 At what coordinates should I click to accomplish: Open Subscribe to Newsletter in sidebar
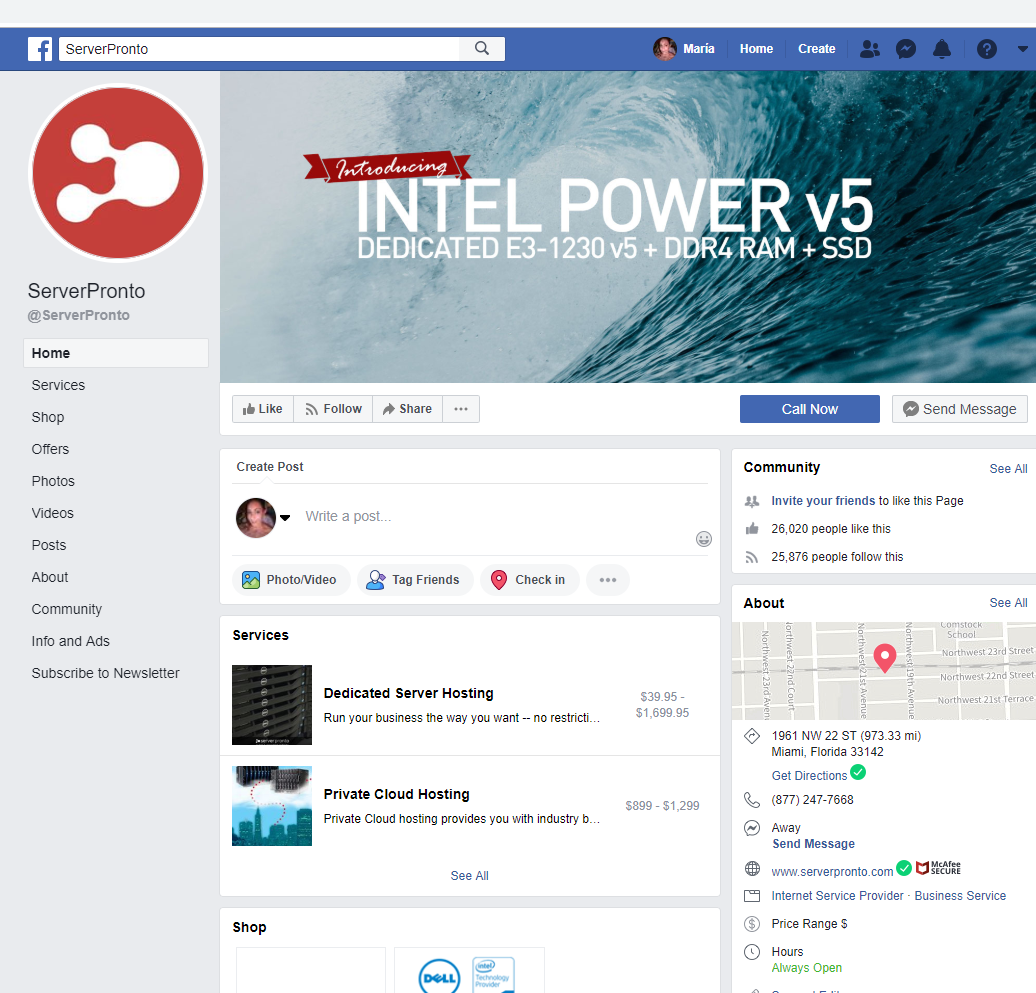click(106, 673)
